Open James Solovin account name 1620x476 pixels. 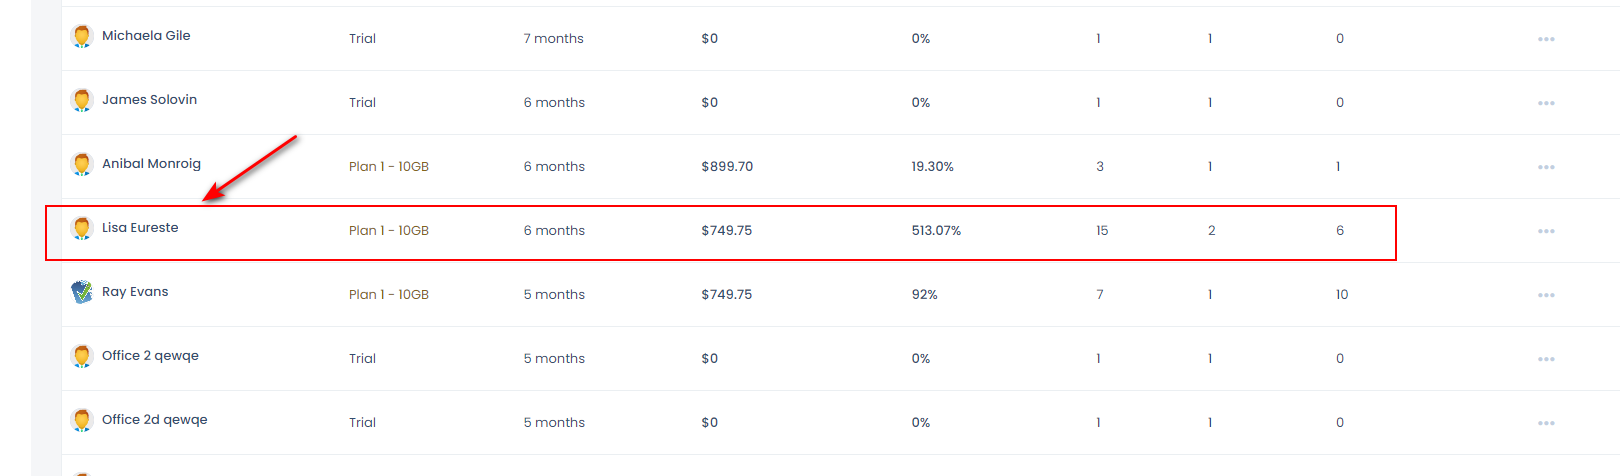click(149, 99)
